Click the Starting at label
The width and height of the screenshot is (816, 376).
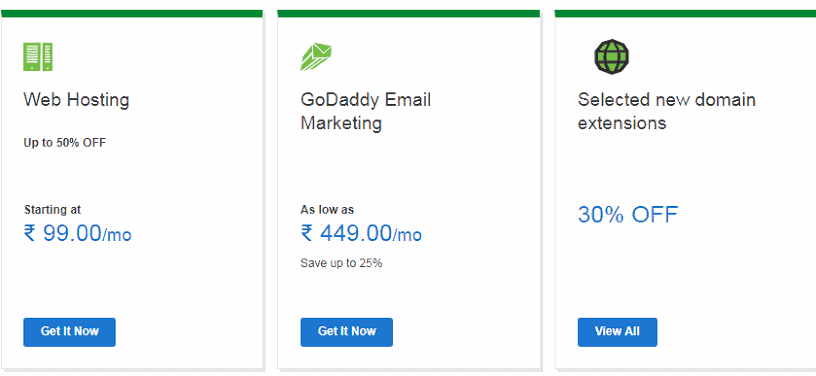(53, 210)
